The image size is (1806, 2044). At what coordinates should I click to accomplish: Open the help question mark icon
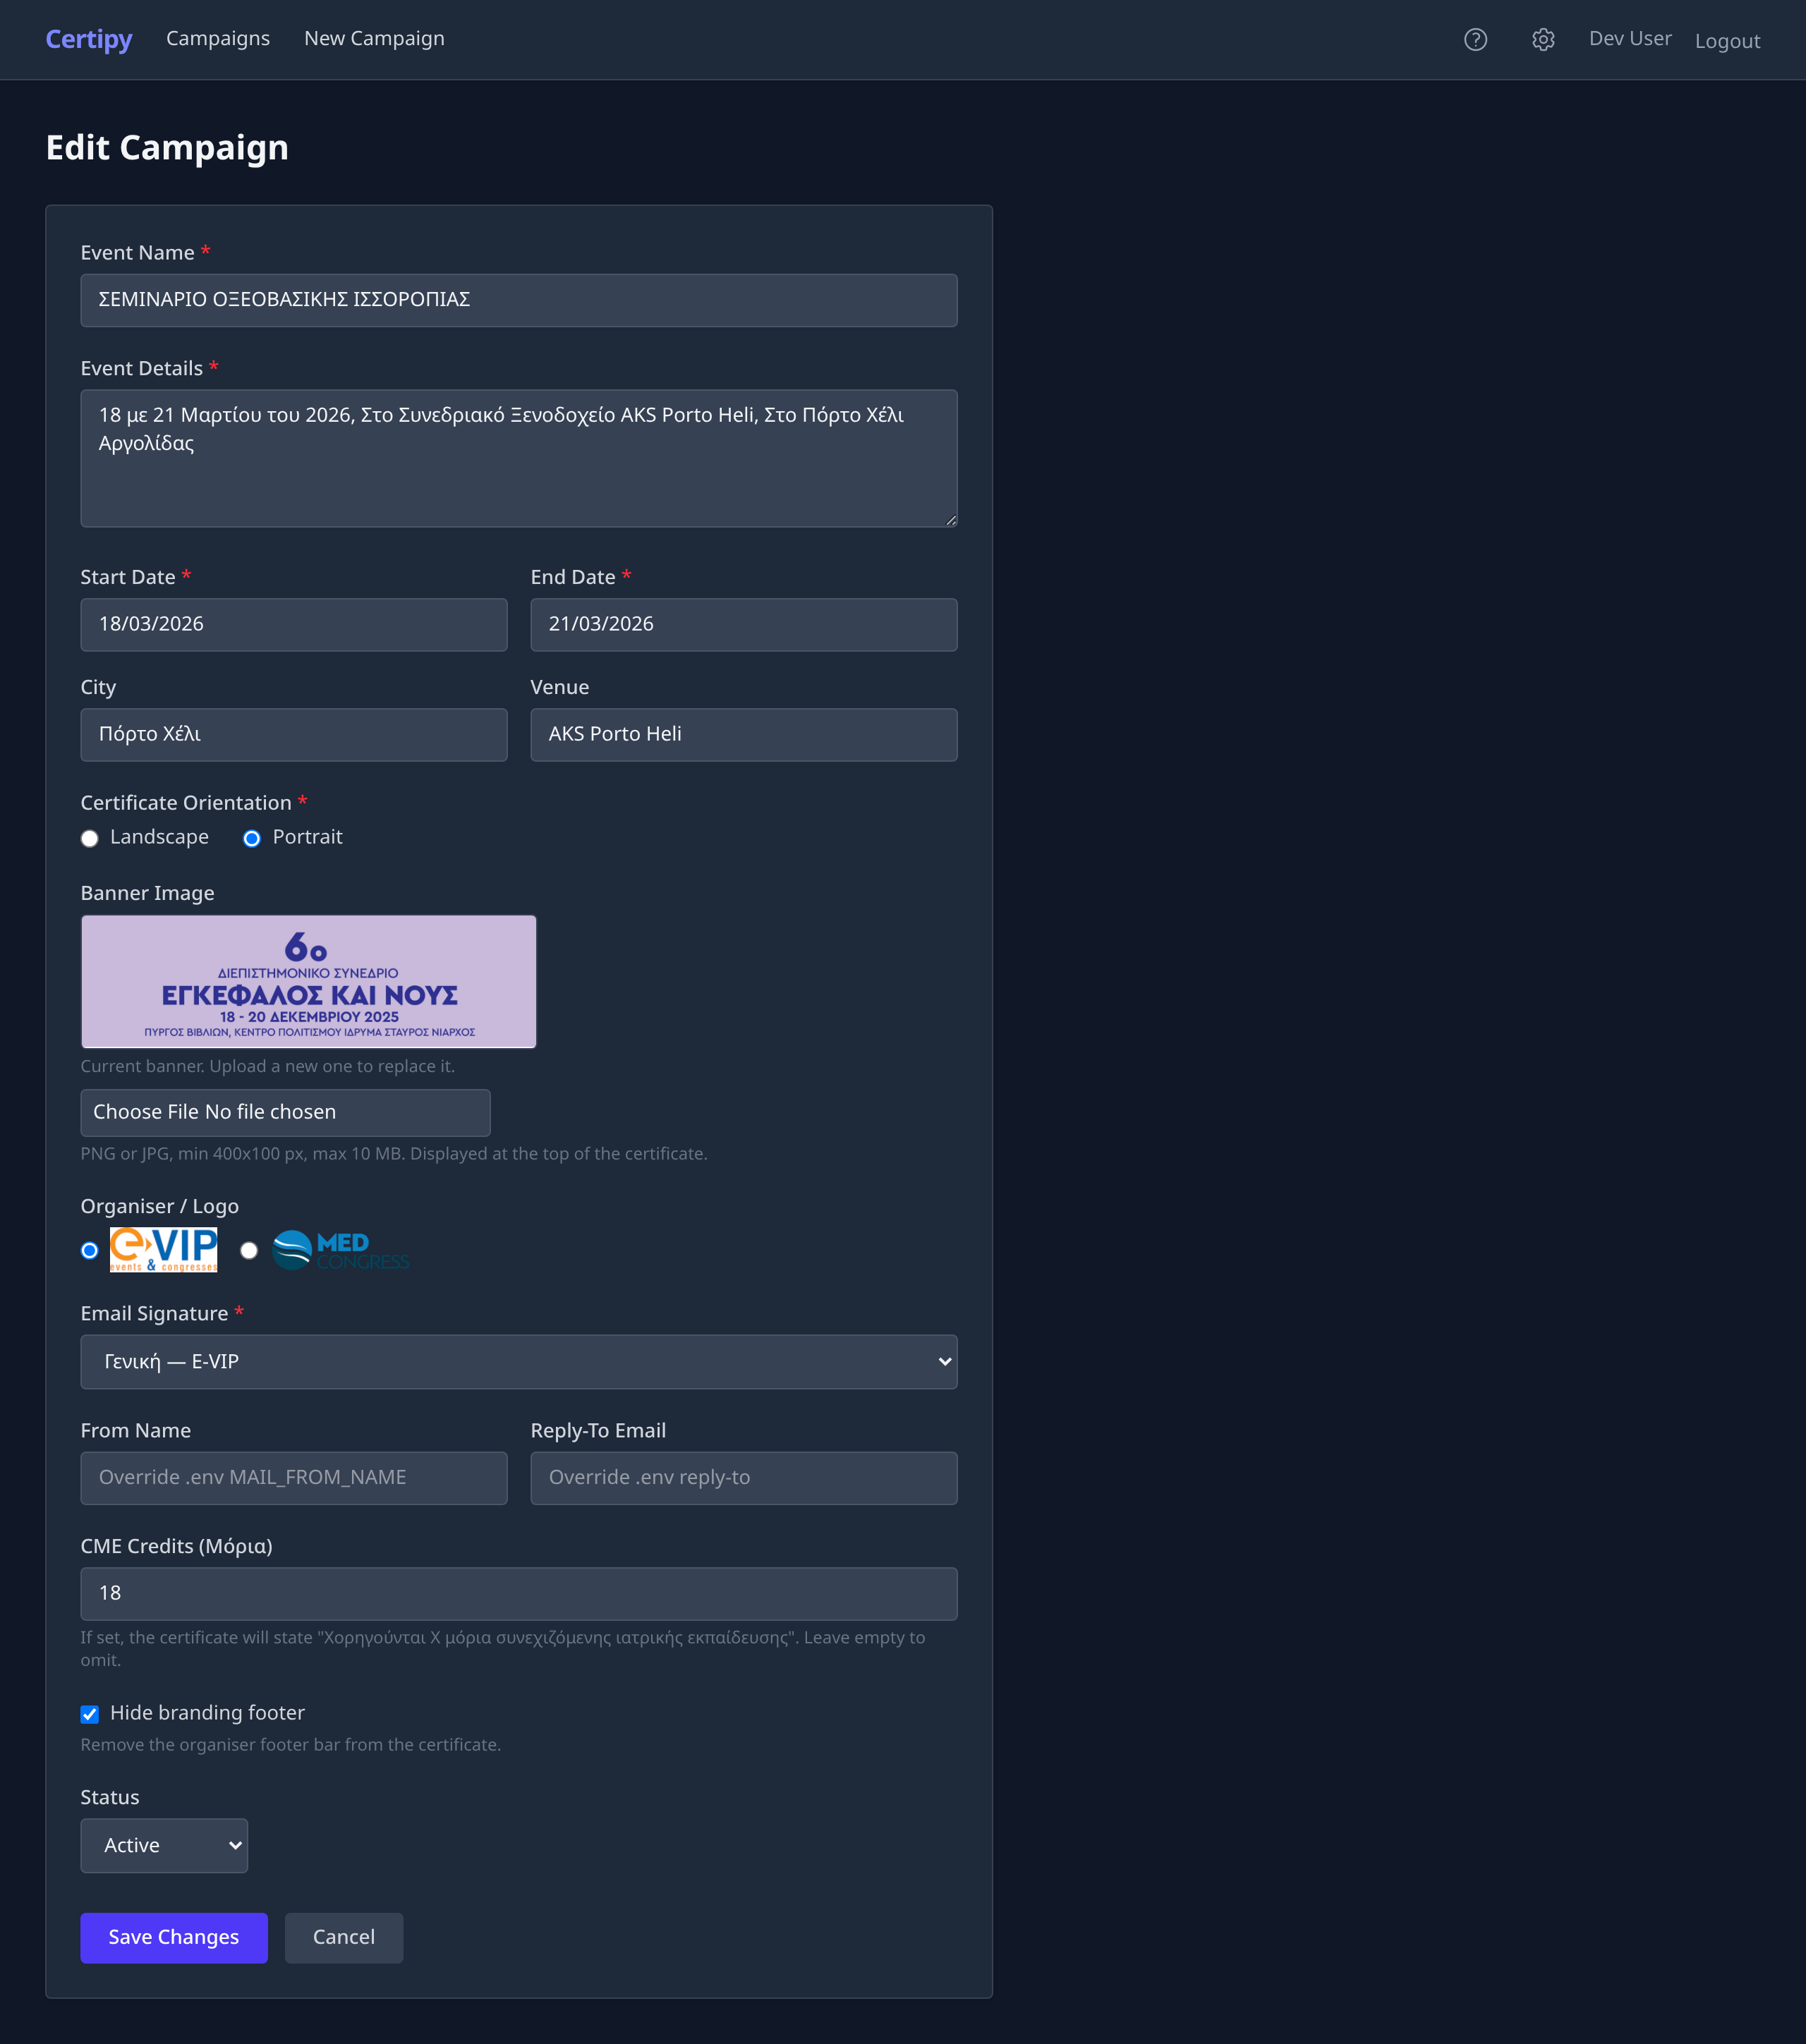(x=1475, y=40)
